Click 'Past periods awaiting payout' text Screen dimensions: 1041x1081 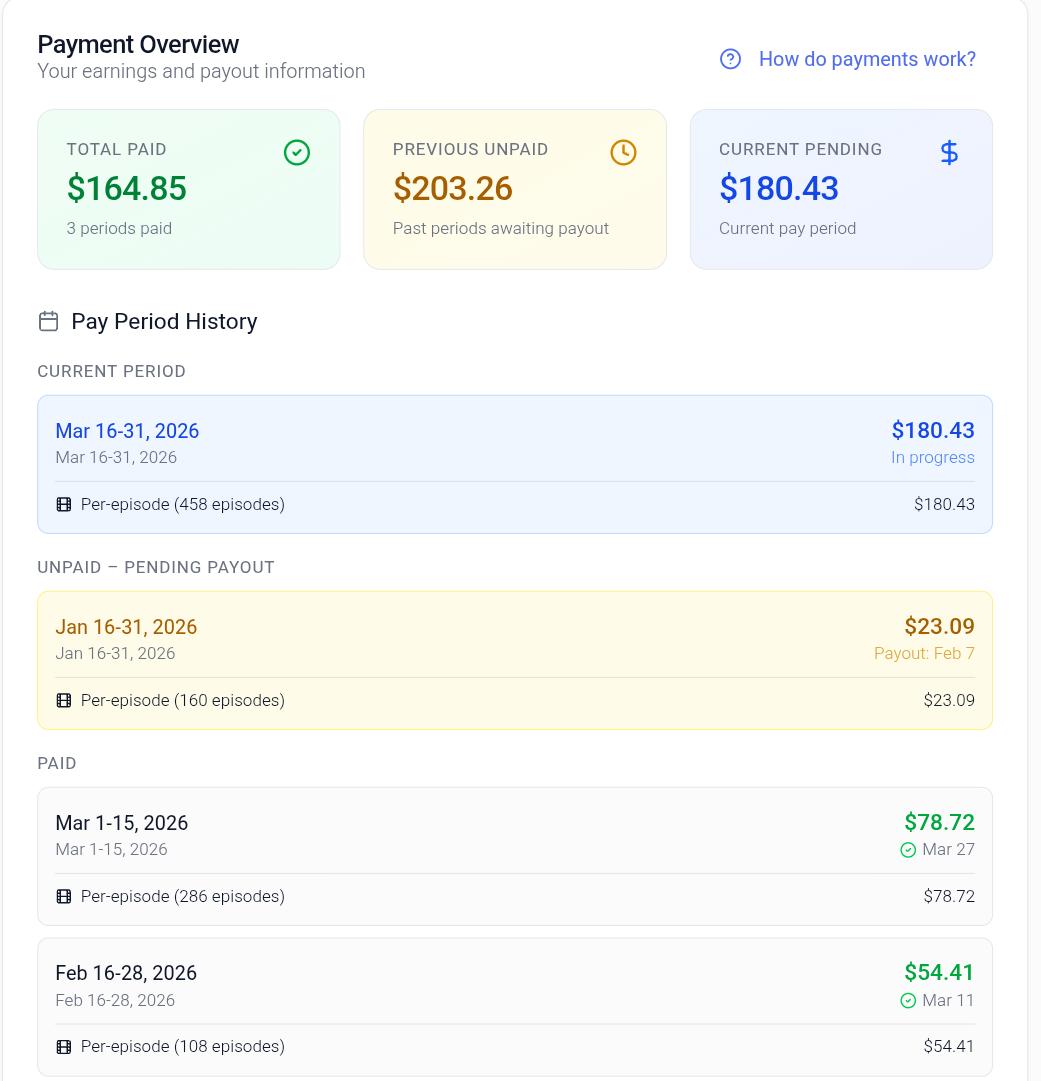[x=501, y=228]
